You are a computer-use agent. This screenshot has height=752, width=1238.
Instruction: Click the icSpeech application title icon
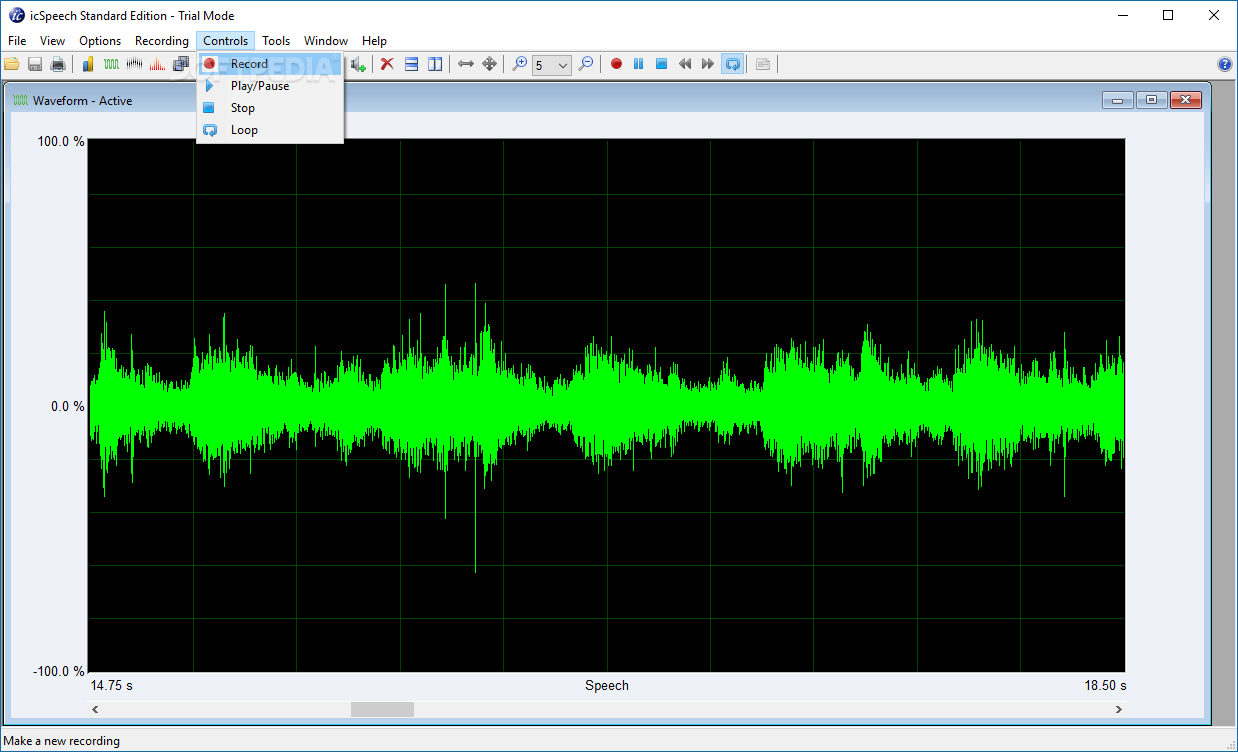point(16,15)
